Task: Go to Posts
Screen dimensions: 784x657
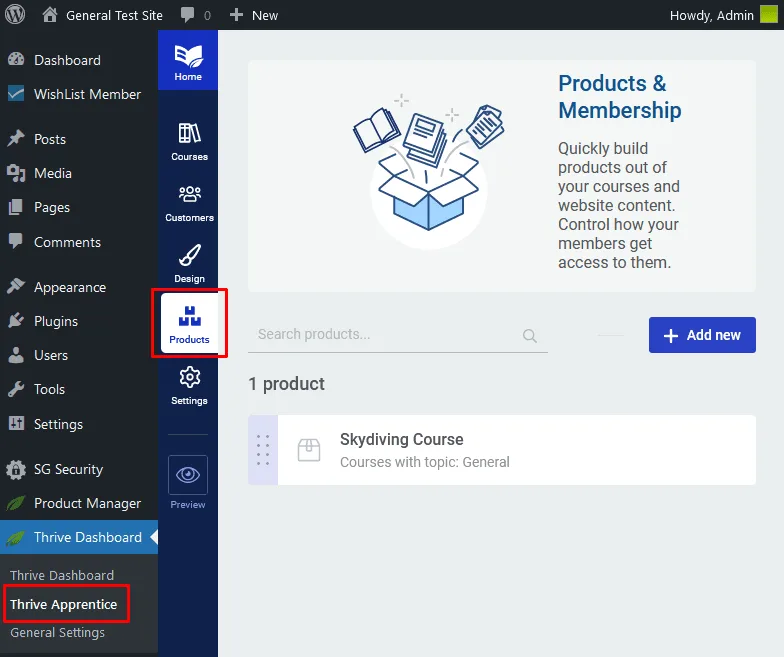Action: (x=79, y=139)
